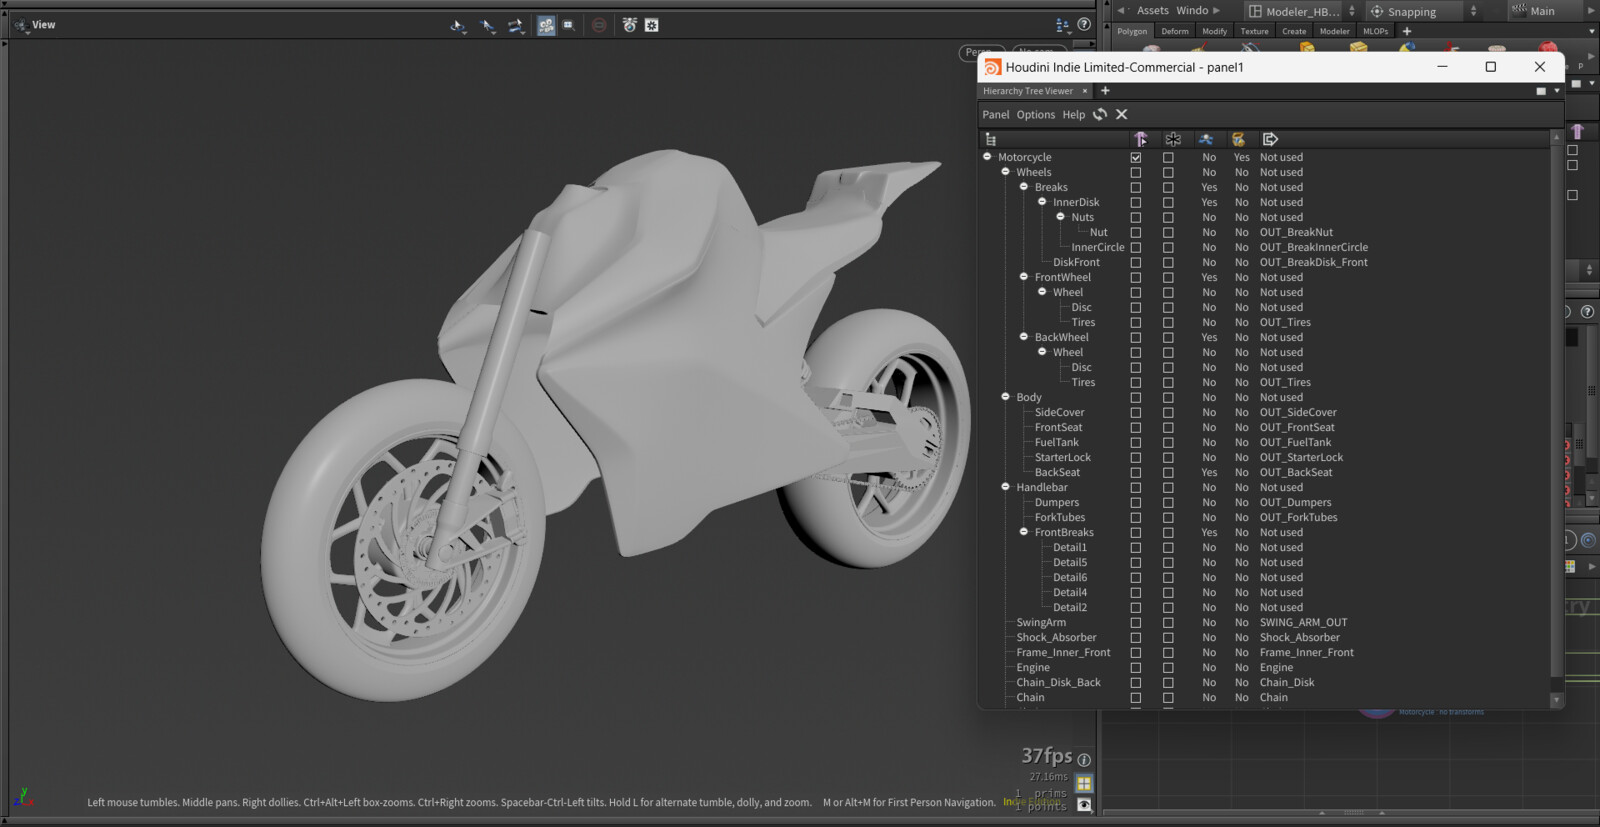Image resolution: width=1600 pixels, height=827 pixels.
Task: Check the second checkbox in Engine row
Action: pyautogui.click(x=1168, y=668)
